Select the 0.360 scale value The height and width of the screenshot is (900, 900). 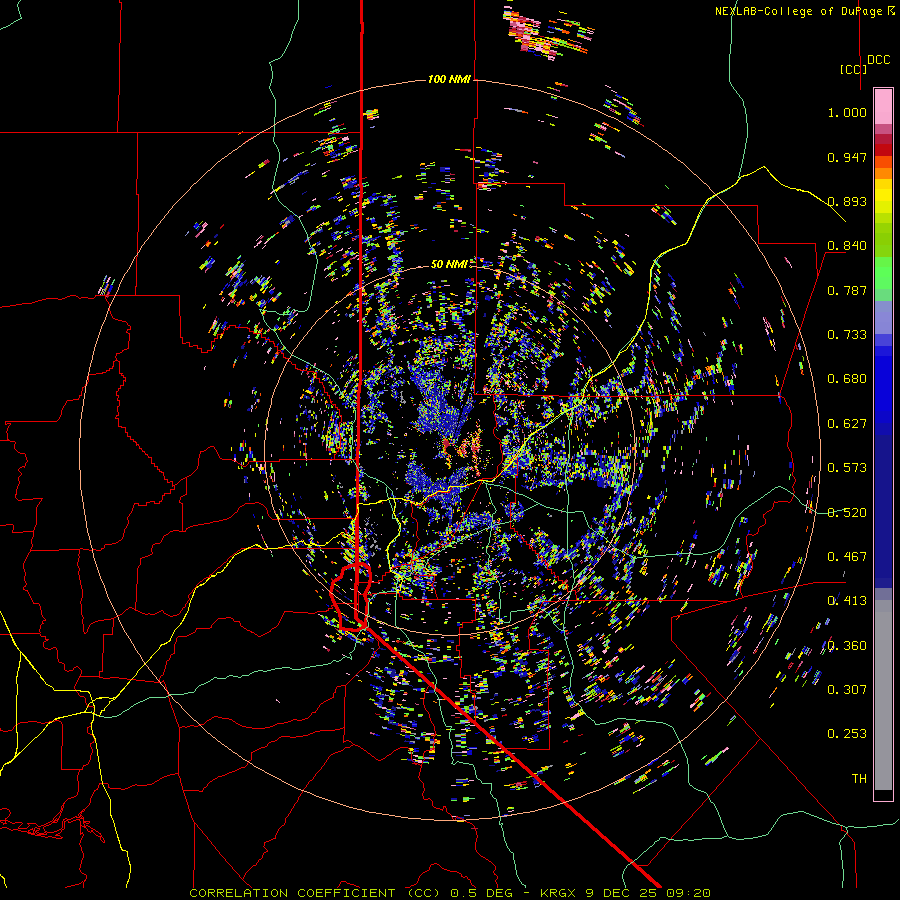847,646
